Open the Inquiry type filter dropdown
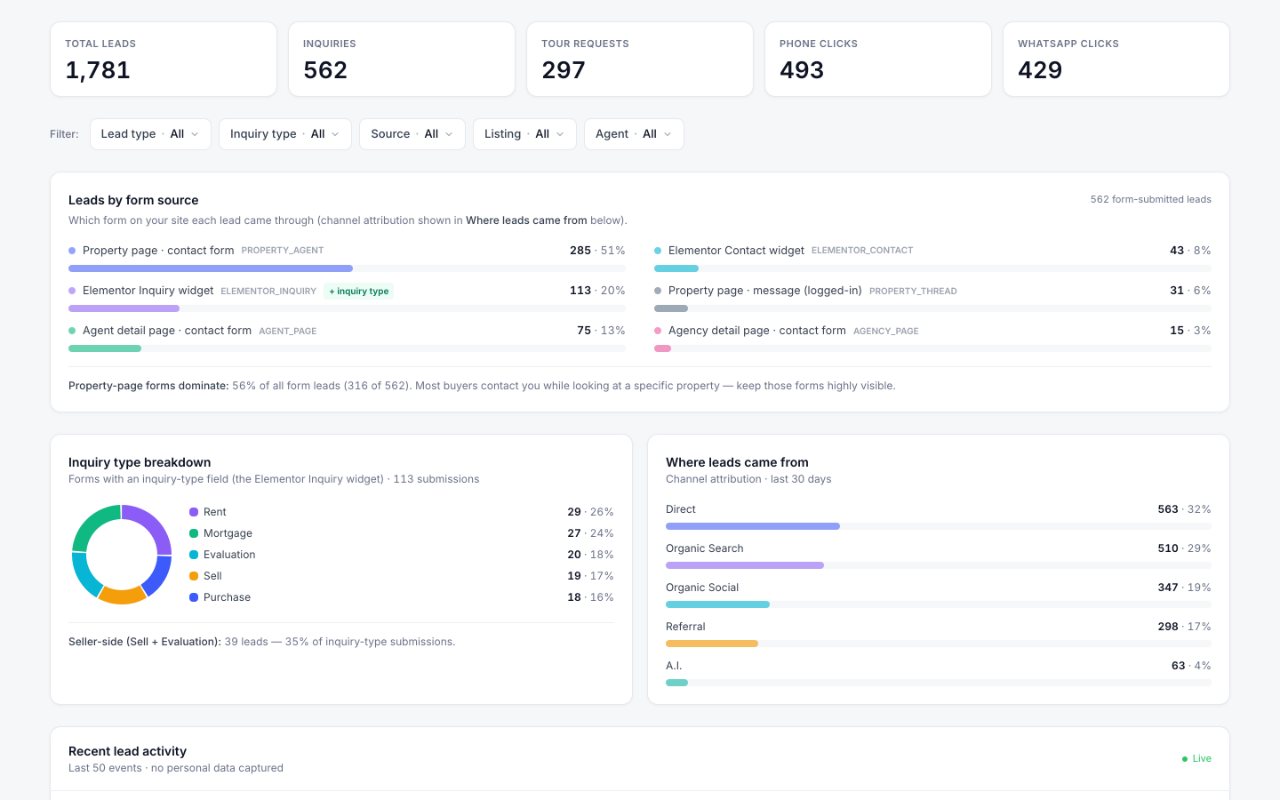Viewport: 1280px width, 800px height. coord(285,134)
